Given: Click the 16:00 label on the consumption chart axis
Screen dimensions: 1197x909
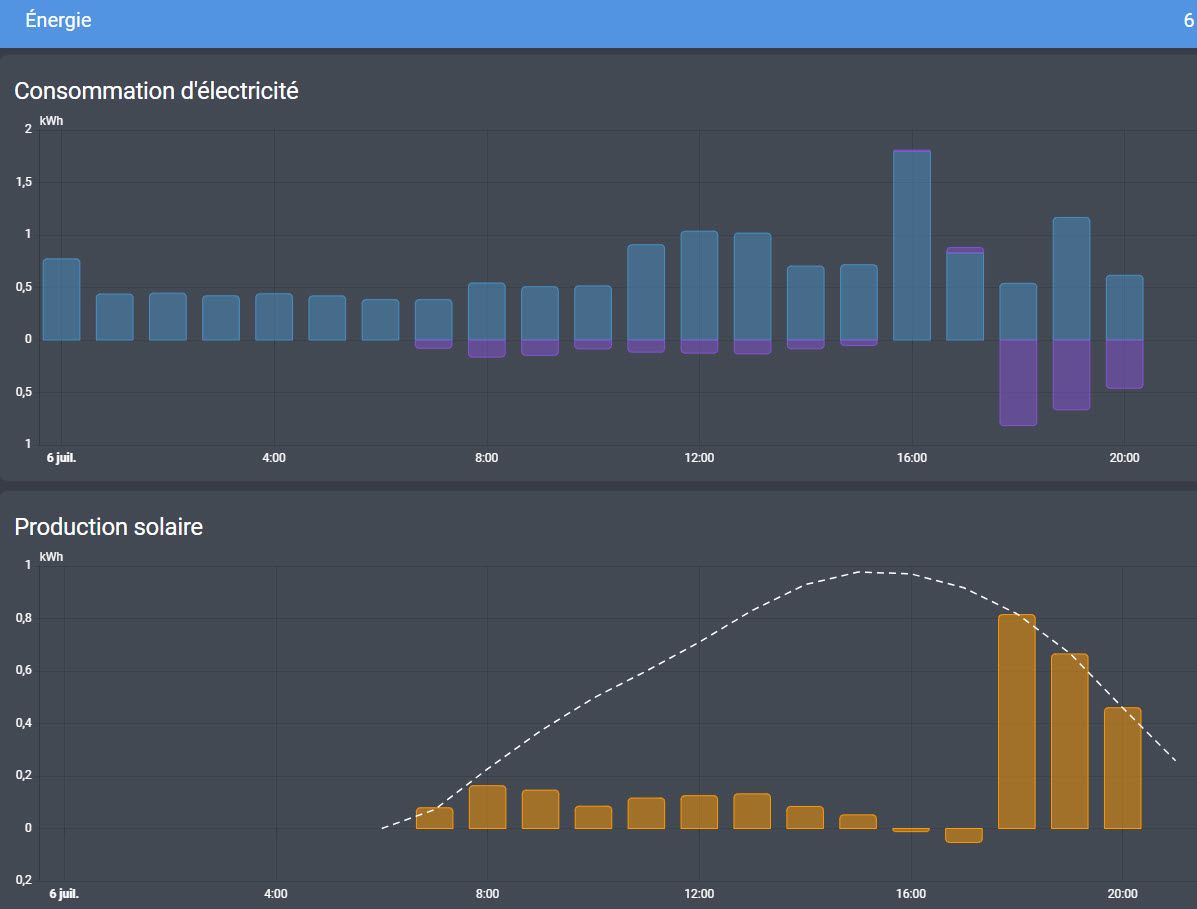Looking at the screenshot, I should 911,458.
